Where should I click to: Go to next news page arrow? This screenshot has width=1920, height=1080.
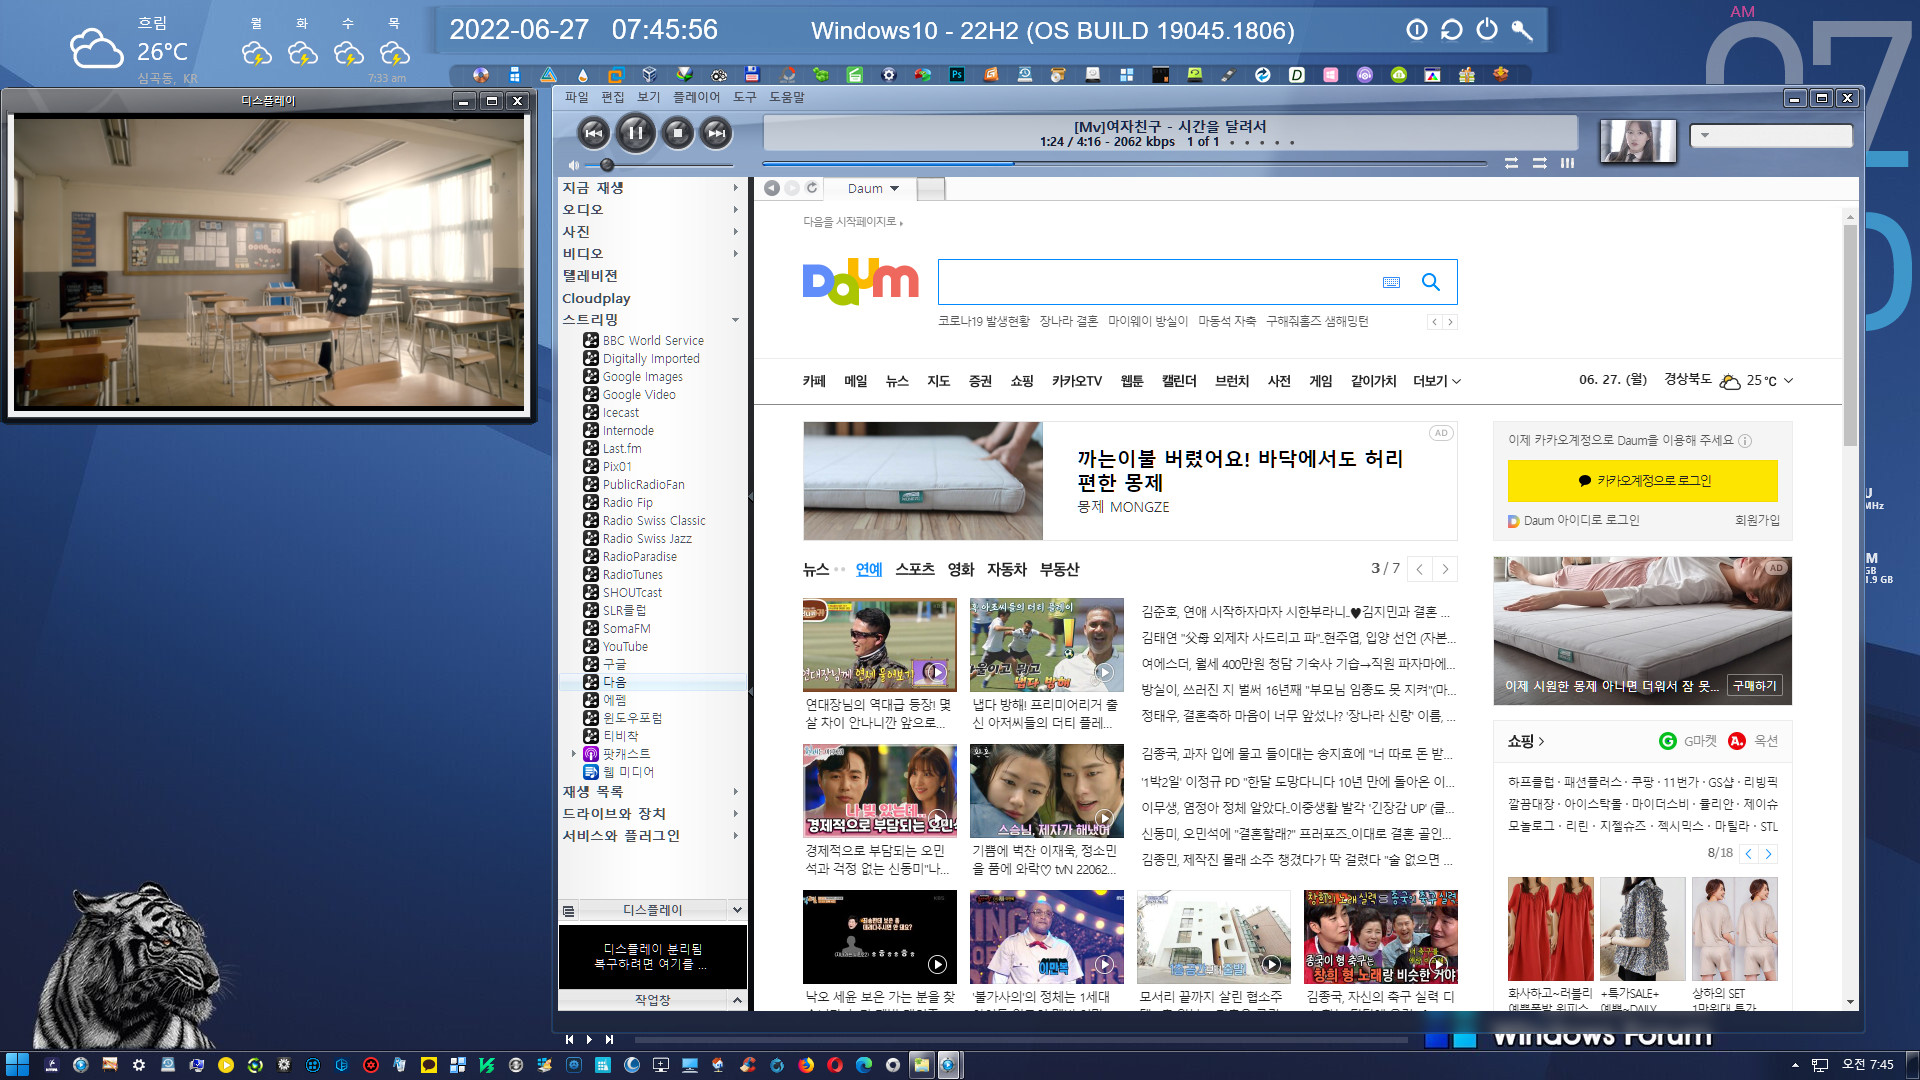tap(1445, 569)
